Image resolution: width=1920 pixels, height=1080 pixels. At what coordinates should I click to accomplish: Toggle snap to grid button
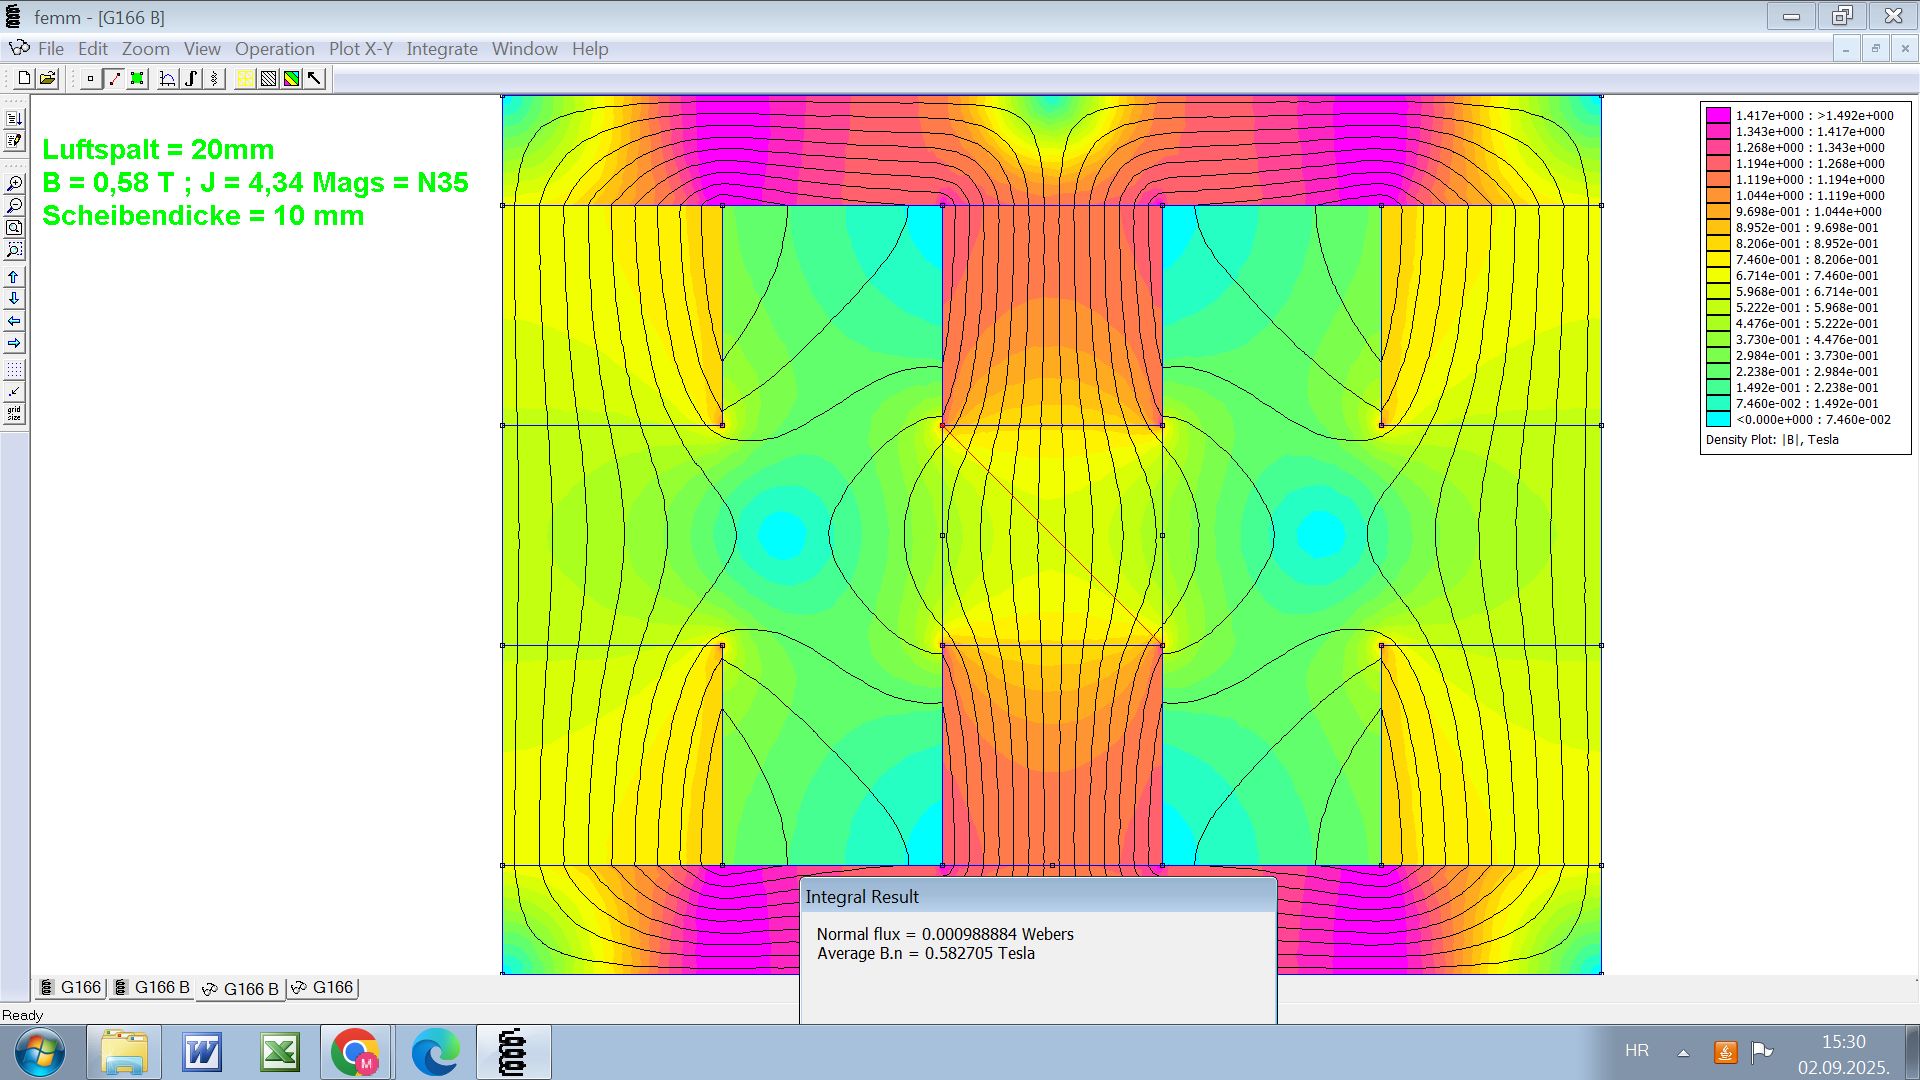14,392
